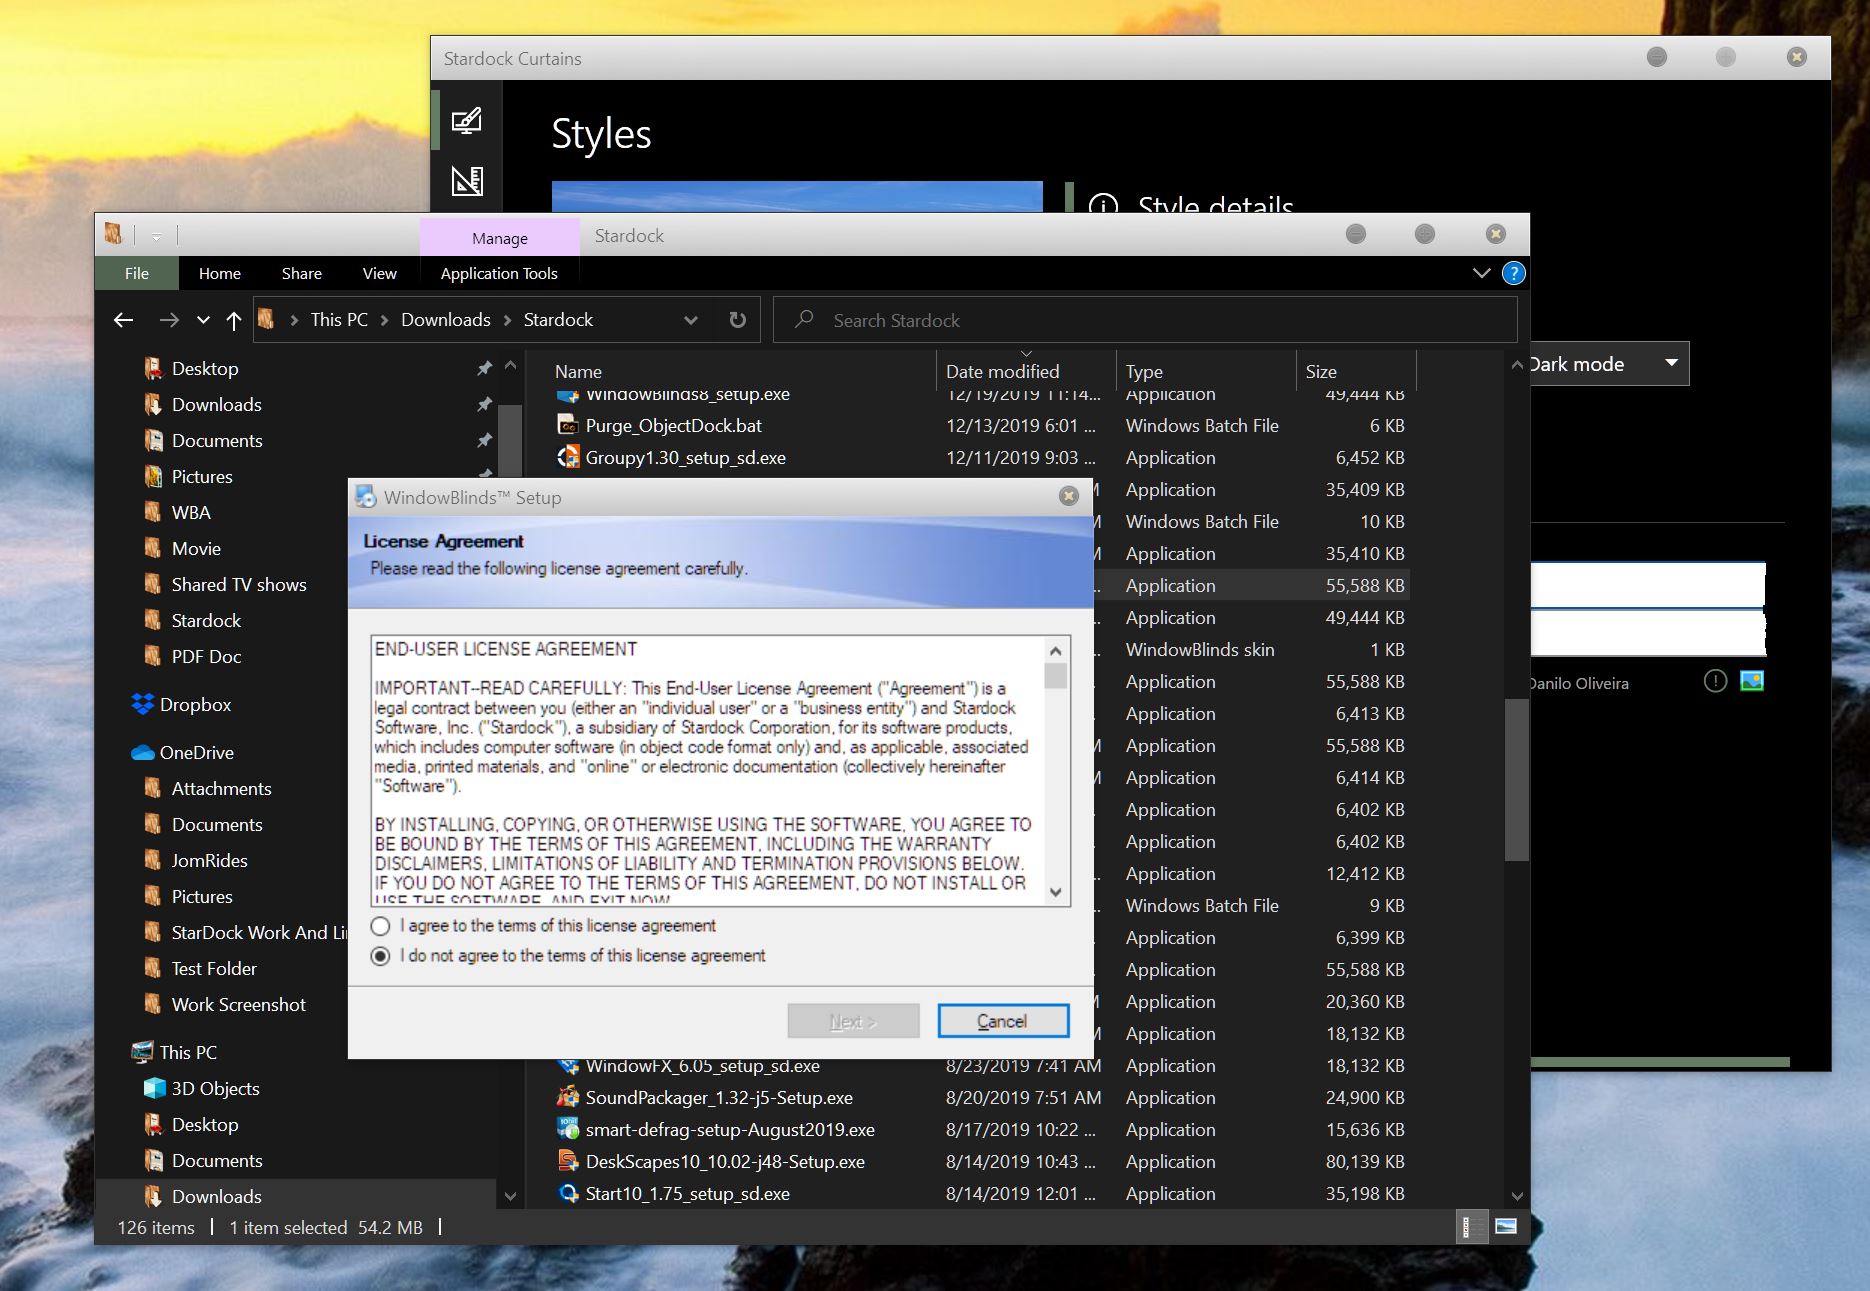1870x1291 pixels.
Task: Click Cancel in WindowBlinds Setup
Action: pos(1002,1021)
